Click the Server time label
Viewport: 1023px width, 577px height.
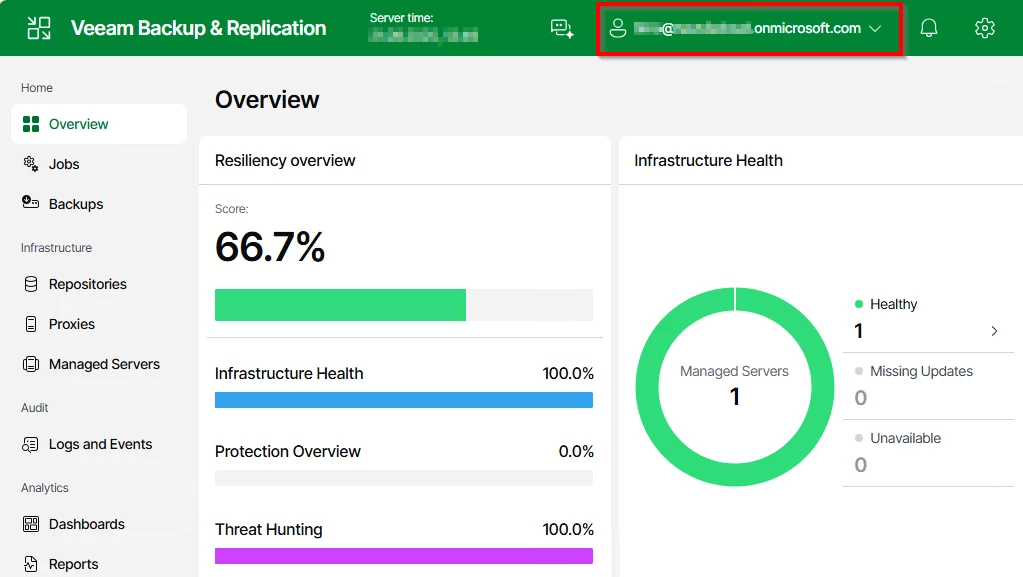coord(401,18)
